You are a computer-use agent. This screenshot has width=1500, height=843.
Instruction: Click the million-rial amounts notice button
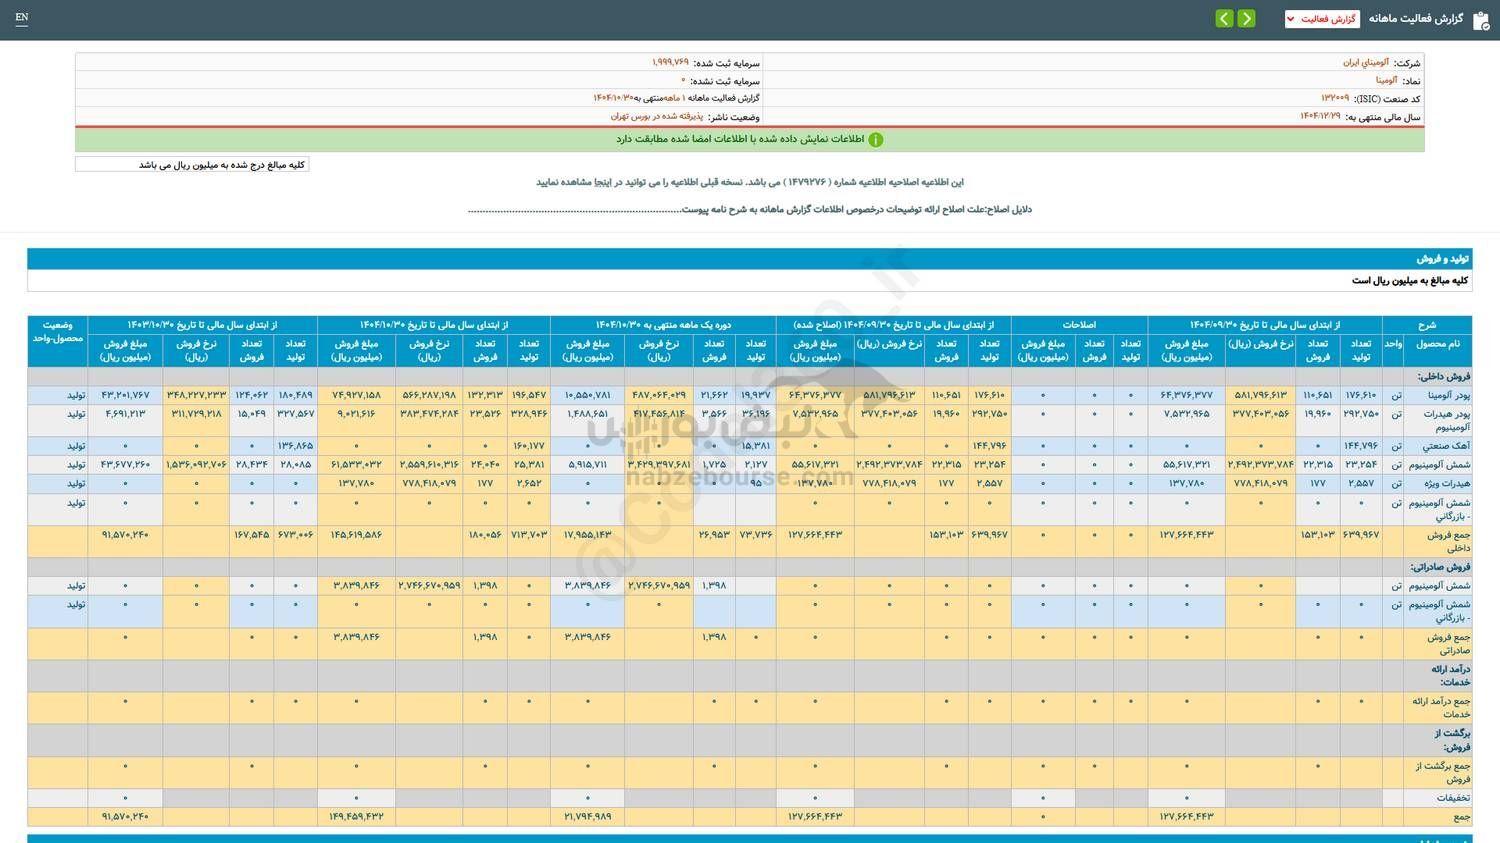tap(191, 163)
